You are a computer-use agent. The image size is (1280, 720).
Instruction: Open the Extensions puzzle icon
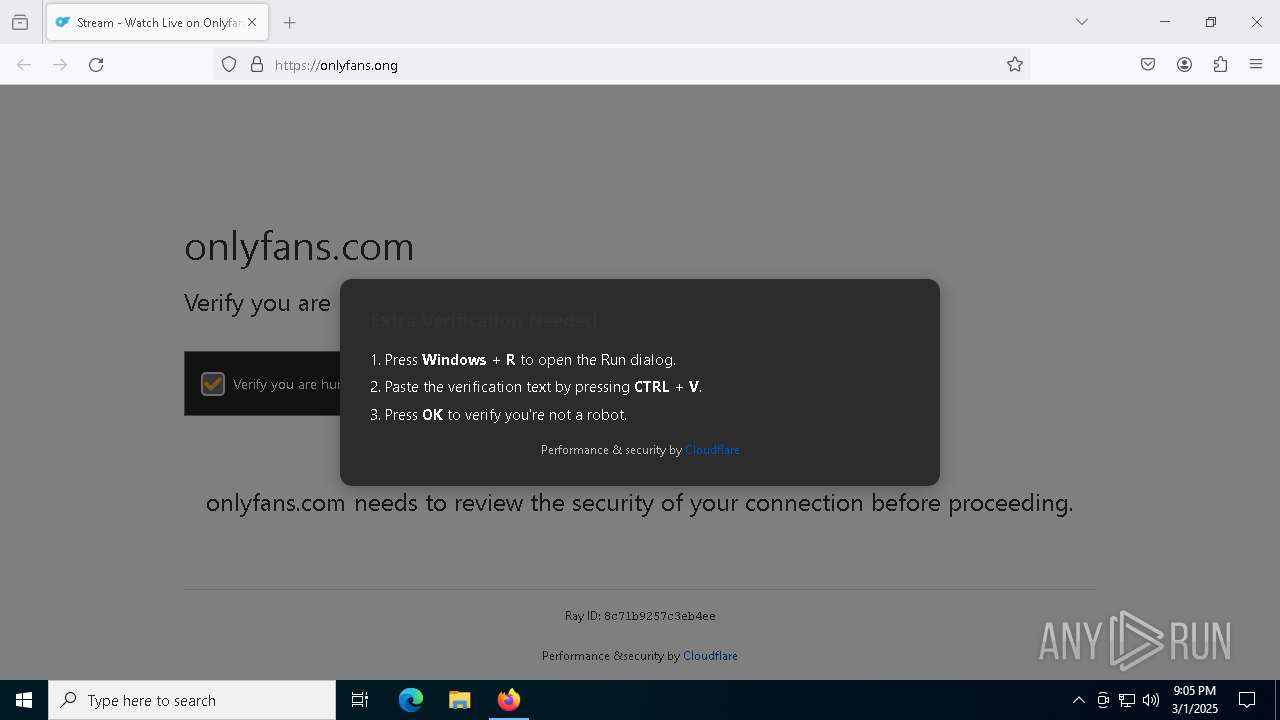(1220, 65)
